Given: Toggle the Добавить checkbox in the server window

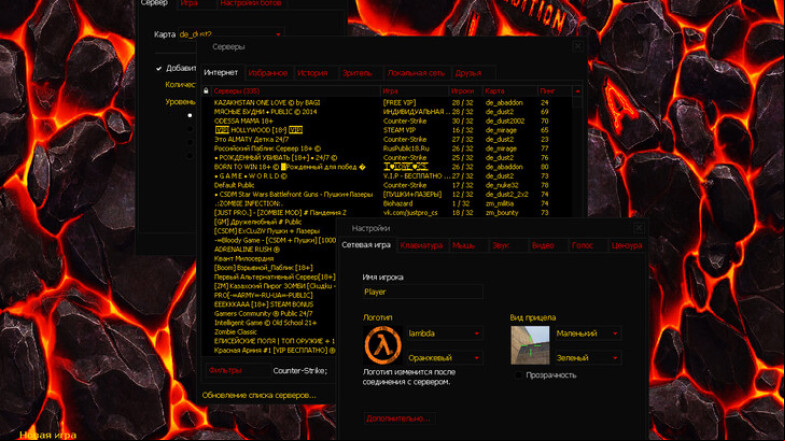Looking at the screenshot, I should pos(159,69).
